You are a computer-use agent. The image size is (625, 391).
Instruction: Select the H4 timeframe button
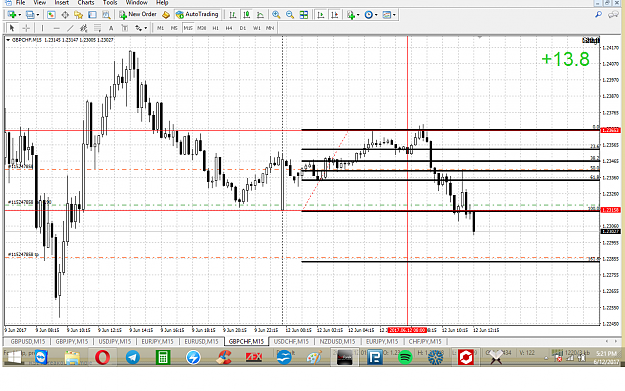pos(229,28)
